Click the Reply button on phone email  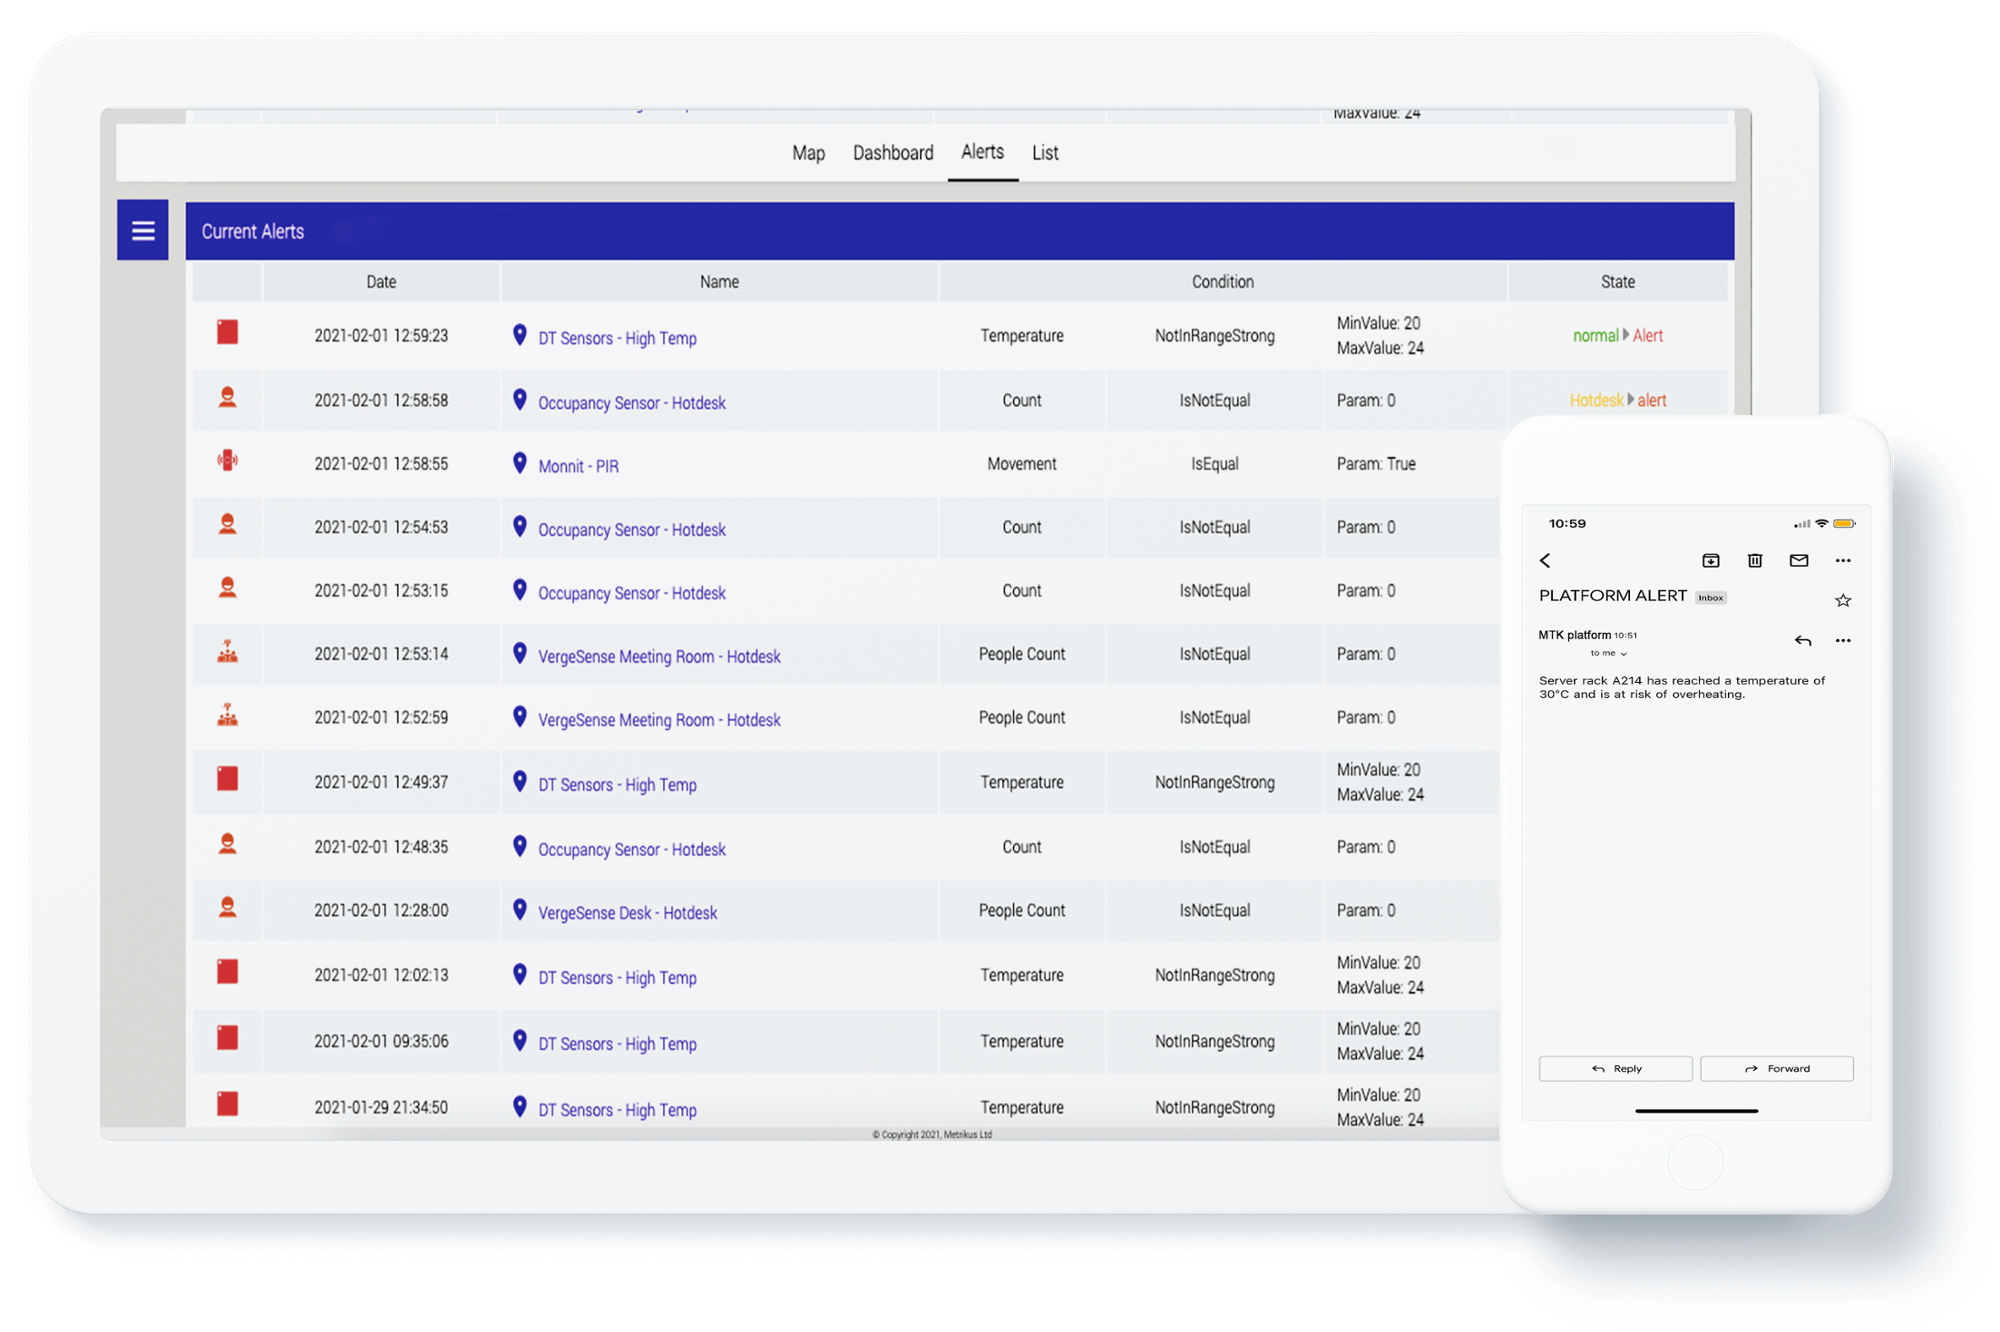(1616, 1069)
